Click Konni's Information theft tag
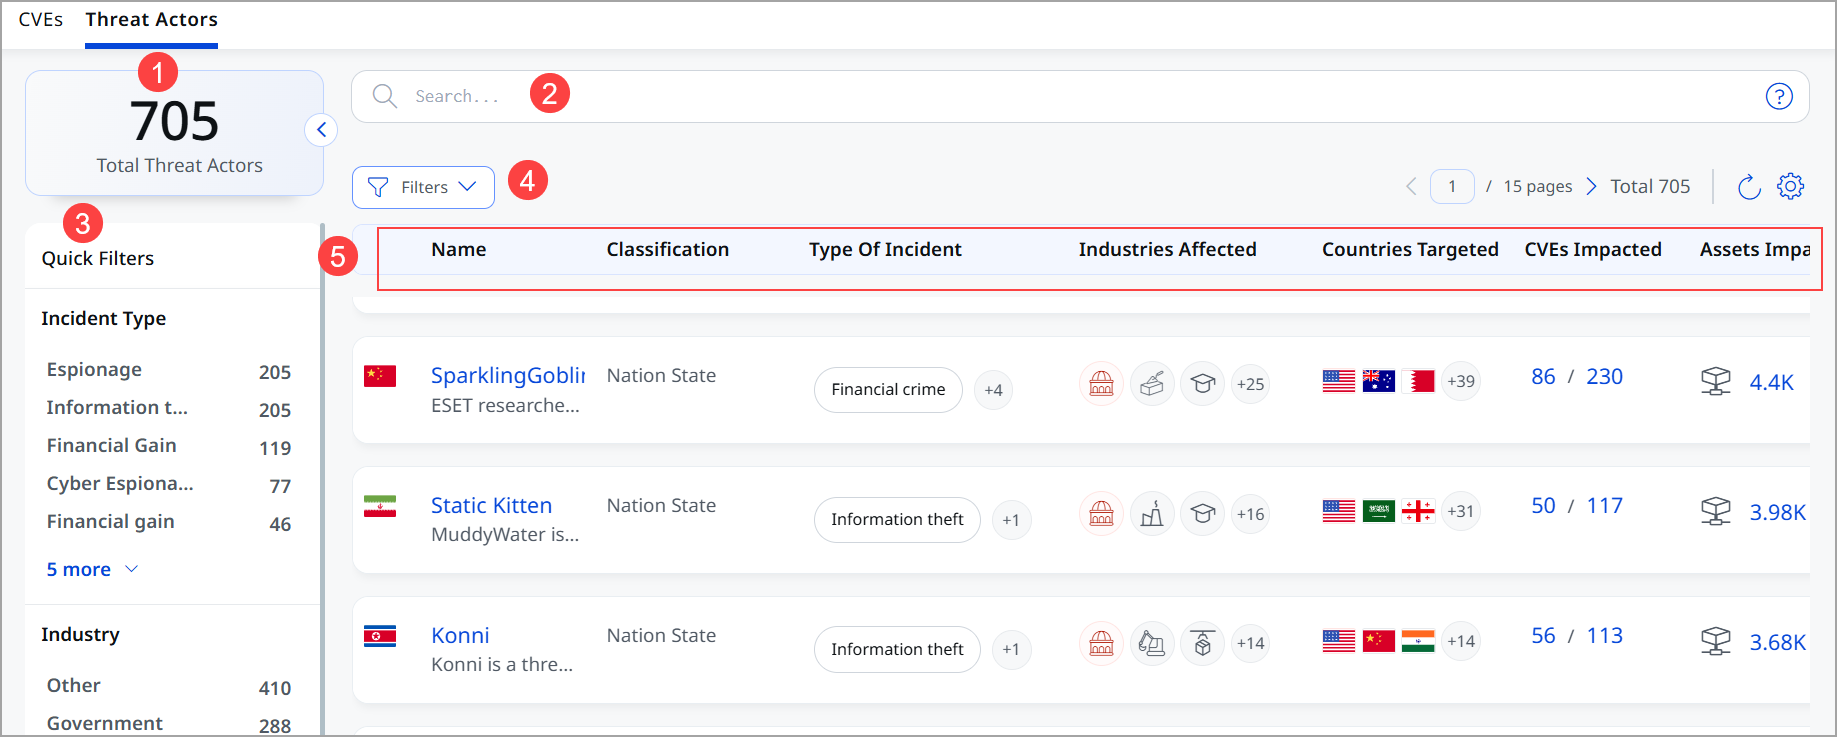This screenshot has height=737, width=1837. [897, 650]
